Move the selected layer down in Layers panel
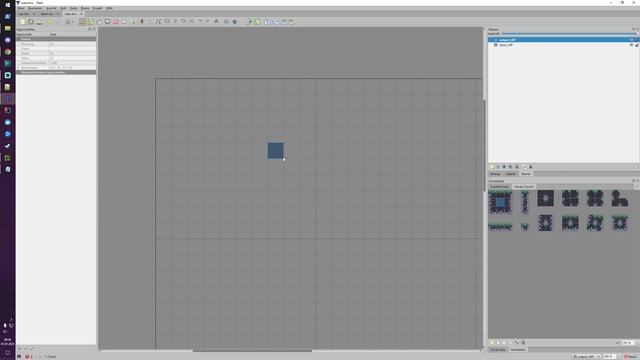This screenshot has width=640, height=360. [x=504, y=167]
